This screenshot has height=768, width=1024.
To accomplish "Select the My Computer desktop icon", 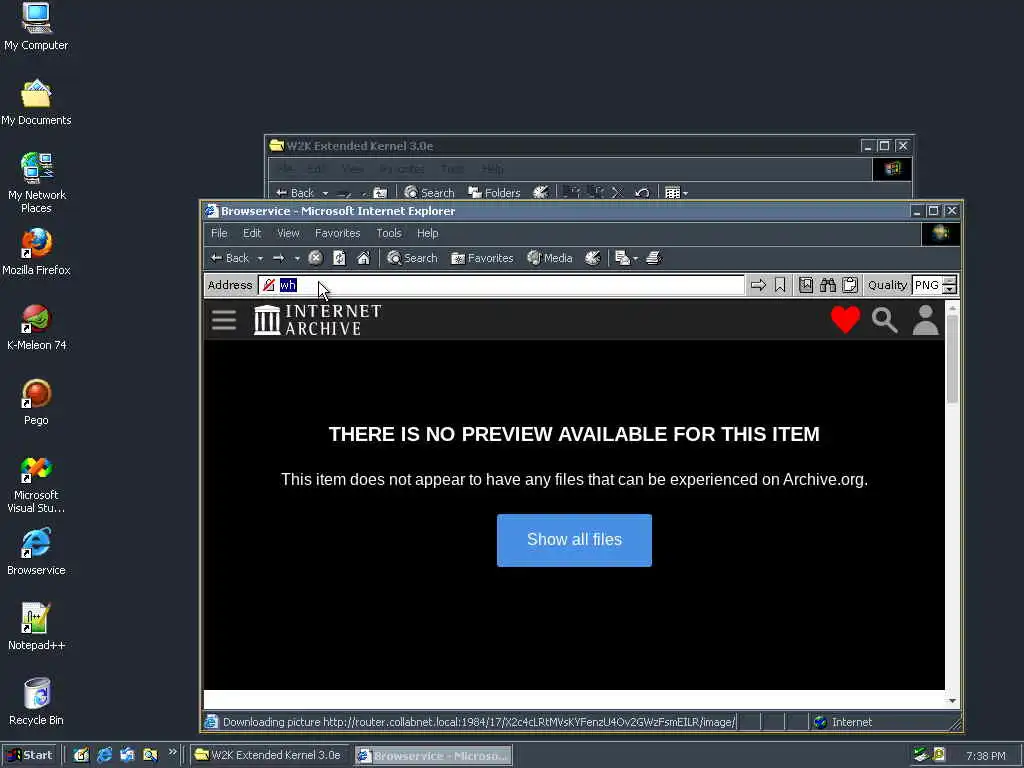I will tap(36, 27).
